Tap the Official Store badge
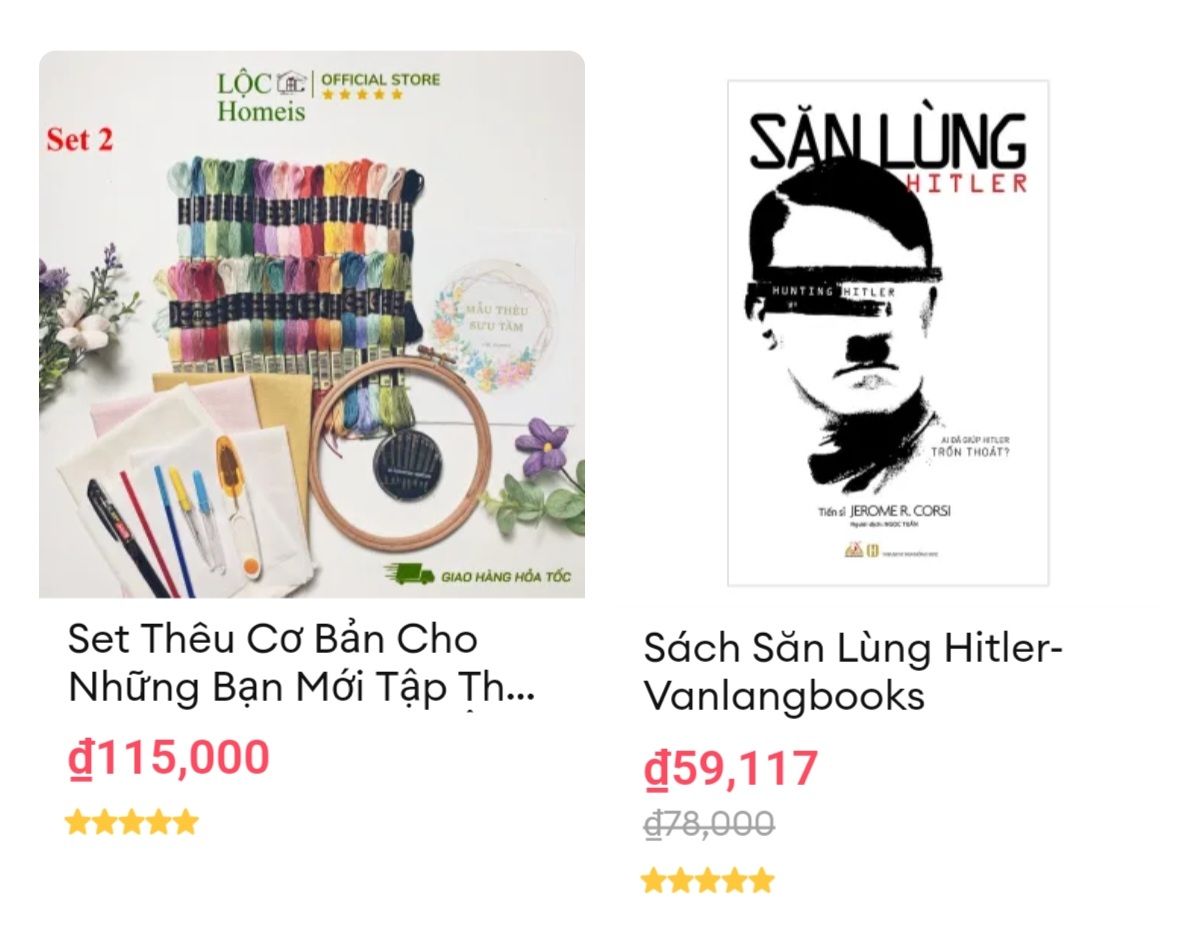 pos(380,85)
